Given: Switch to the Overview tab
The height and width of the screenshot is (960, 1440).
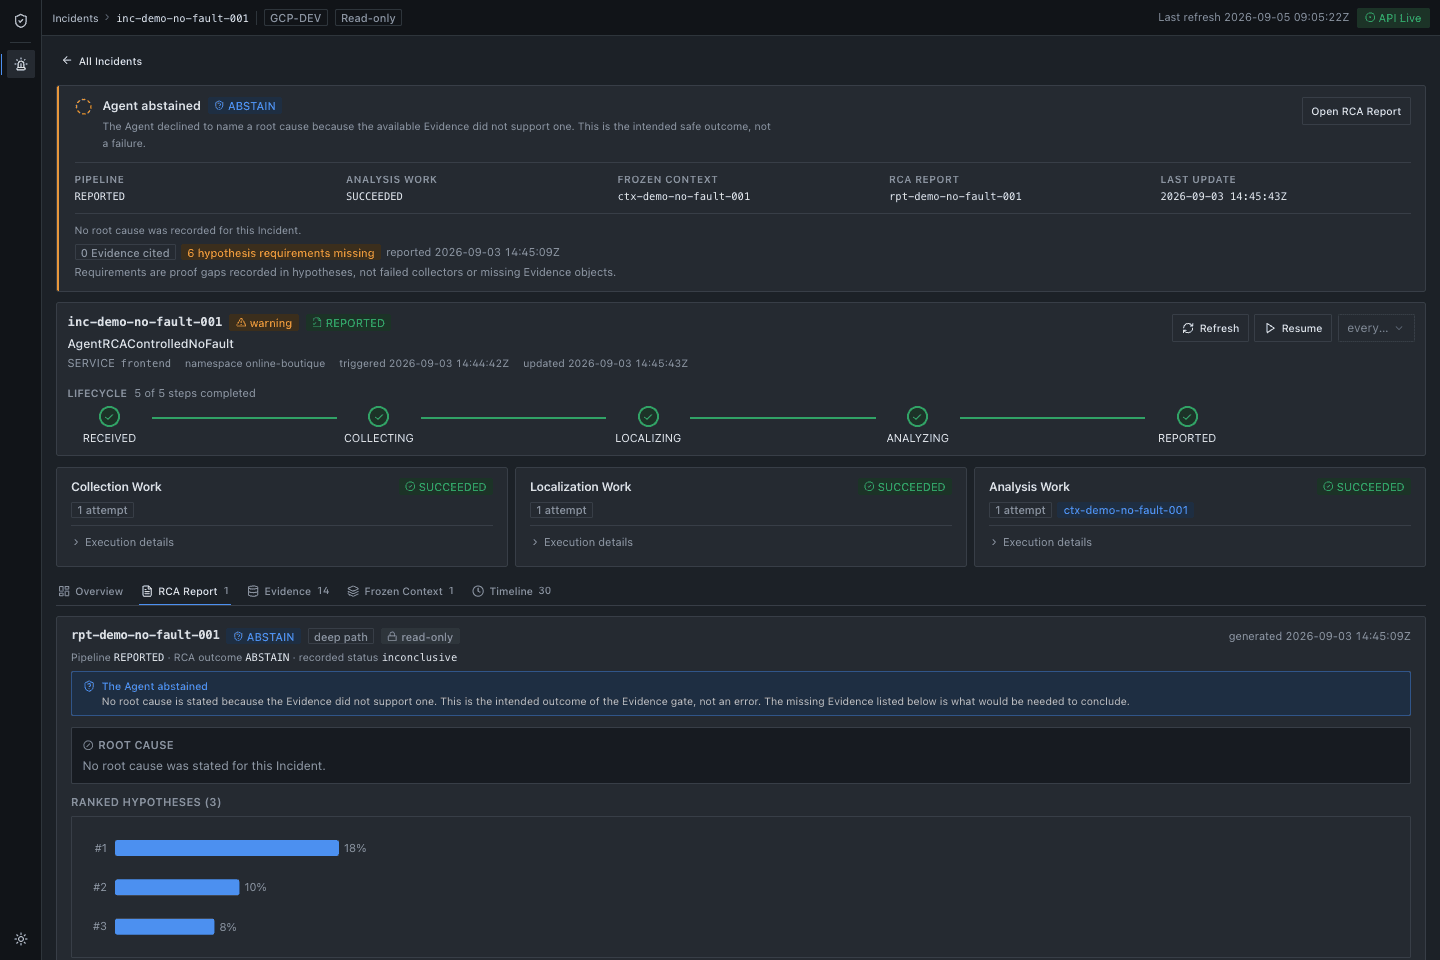Looking at the screenshot, I should click(91, 591).
